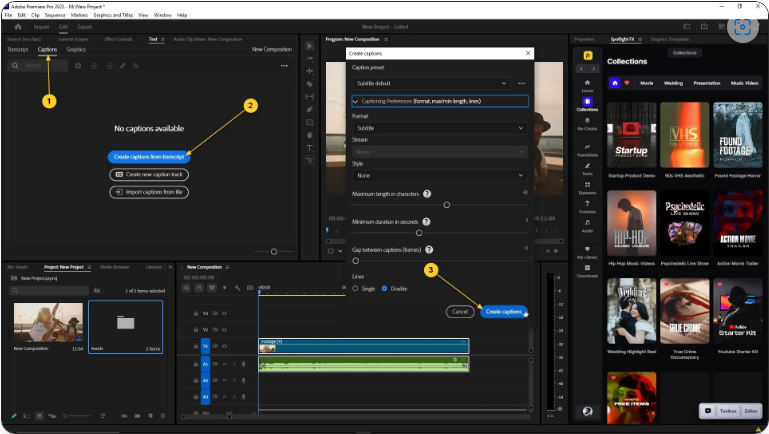Adjust the Maximum length in characters slider
This screenshot has height=434, width=769.
click(447, 205)
